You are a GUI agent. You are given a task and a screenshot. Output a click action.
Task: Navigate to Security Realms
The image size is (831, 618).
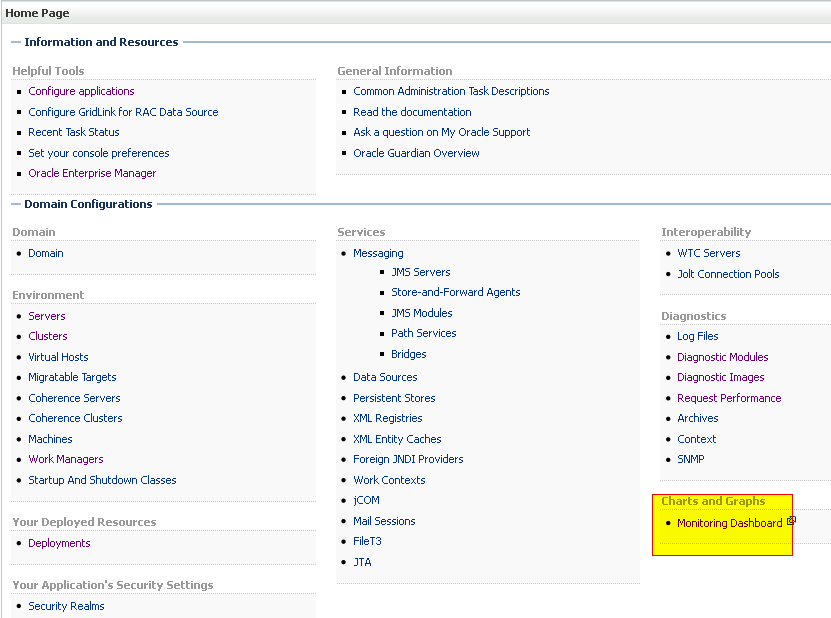pos(66,606)
